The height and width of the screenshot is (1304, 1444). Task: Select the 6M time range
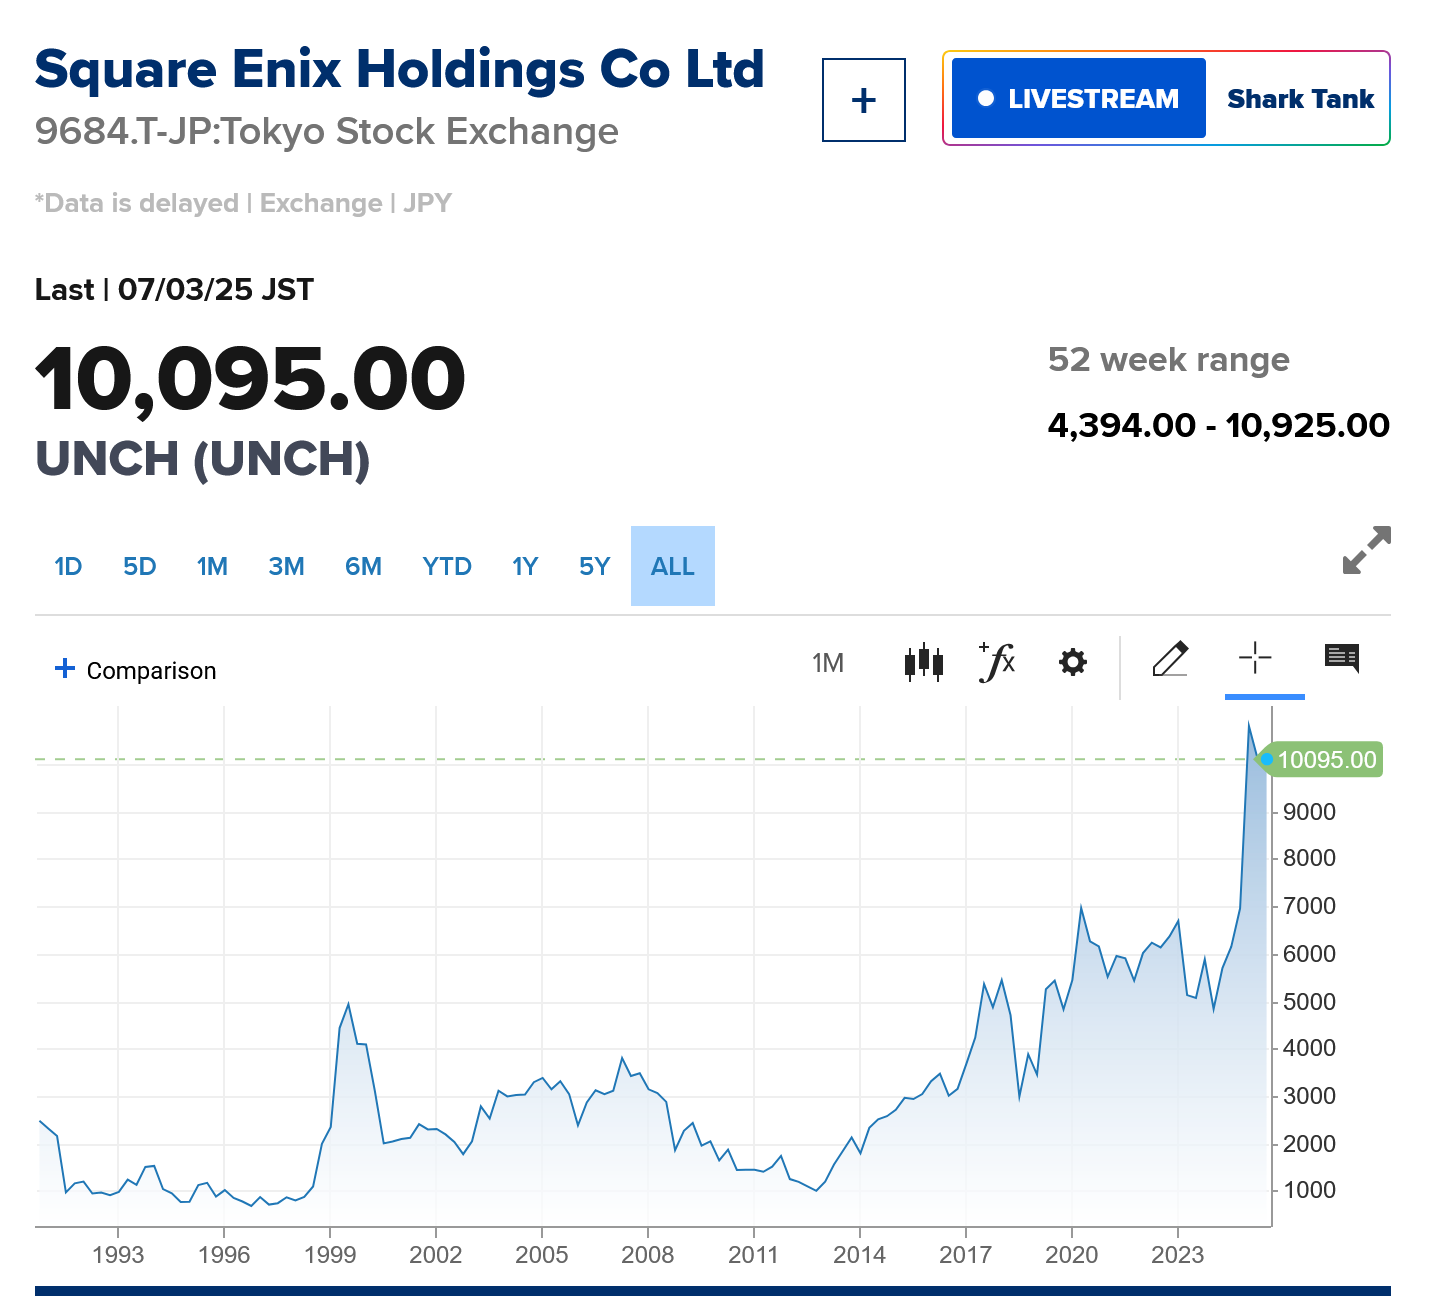pyautogui.click(x=364, y=567)
